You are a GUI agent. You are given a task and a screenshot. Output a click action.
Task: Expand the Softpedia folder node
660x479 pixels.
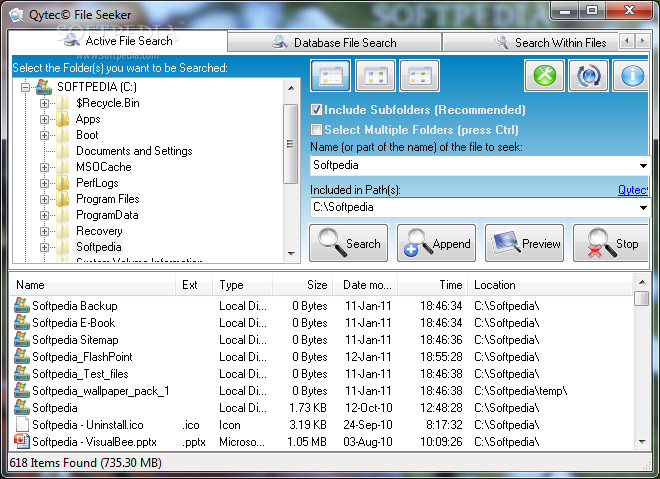point(44,247)
